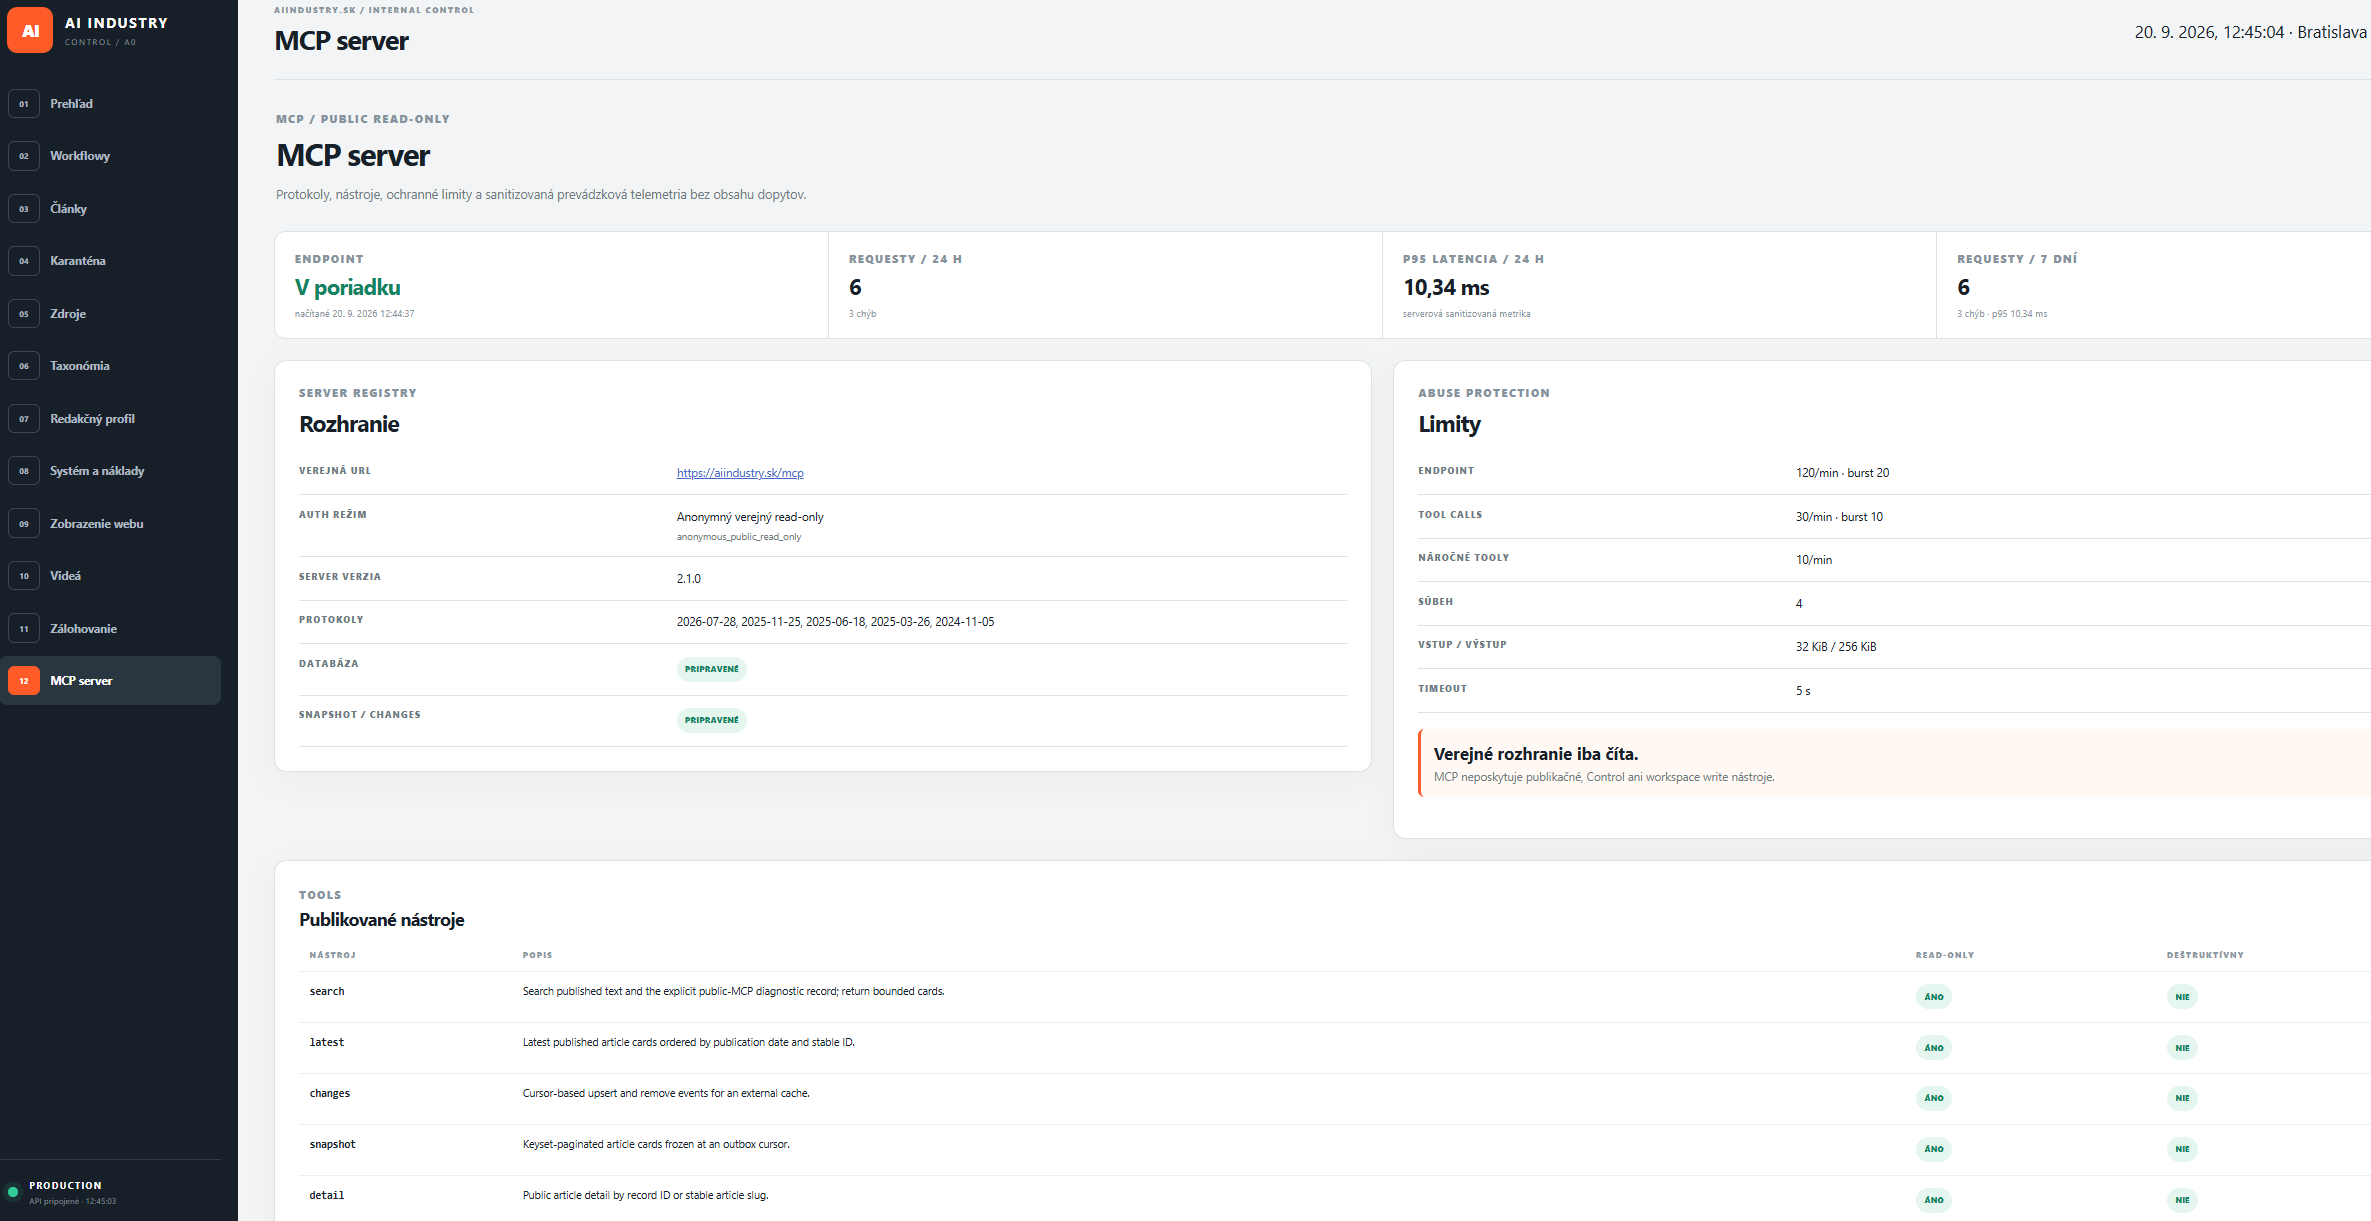Click the 01 number badge by Prehľad

[24, 104]
